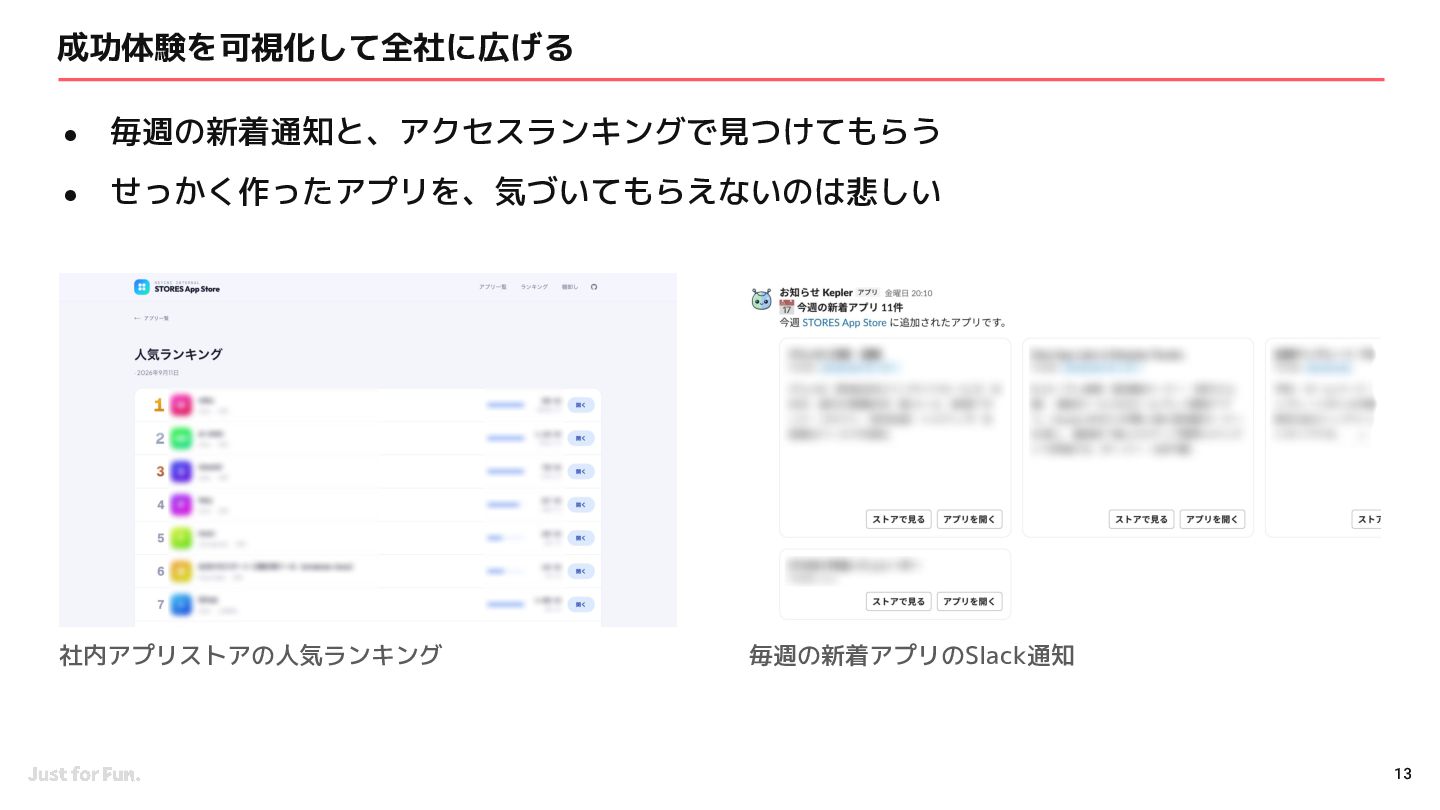Image resolution: width=1440 pixels, height=810 pixels.
Task: Select the yellow app icon ranked sixth
Action: pos(181,571)
